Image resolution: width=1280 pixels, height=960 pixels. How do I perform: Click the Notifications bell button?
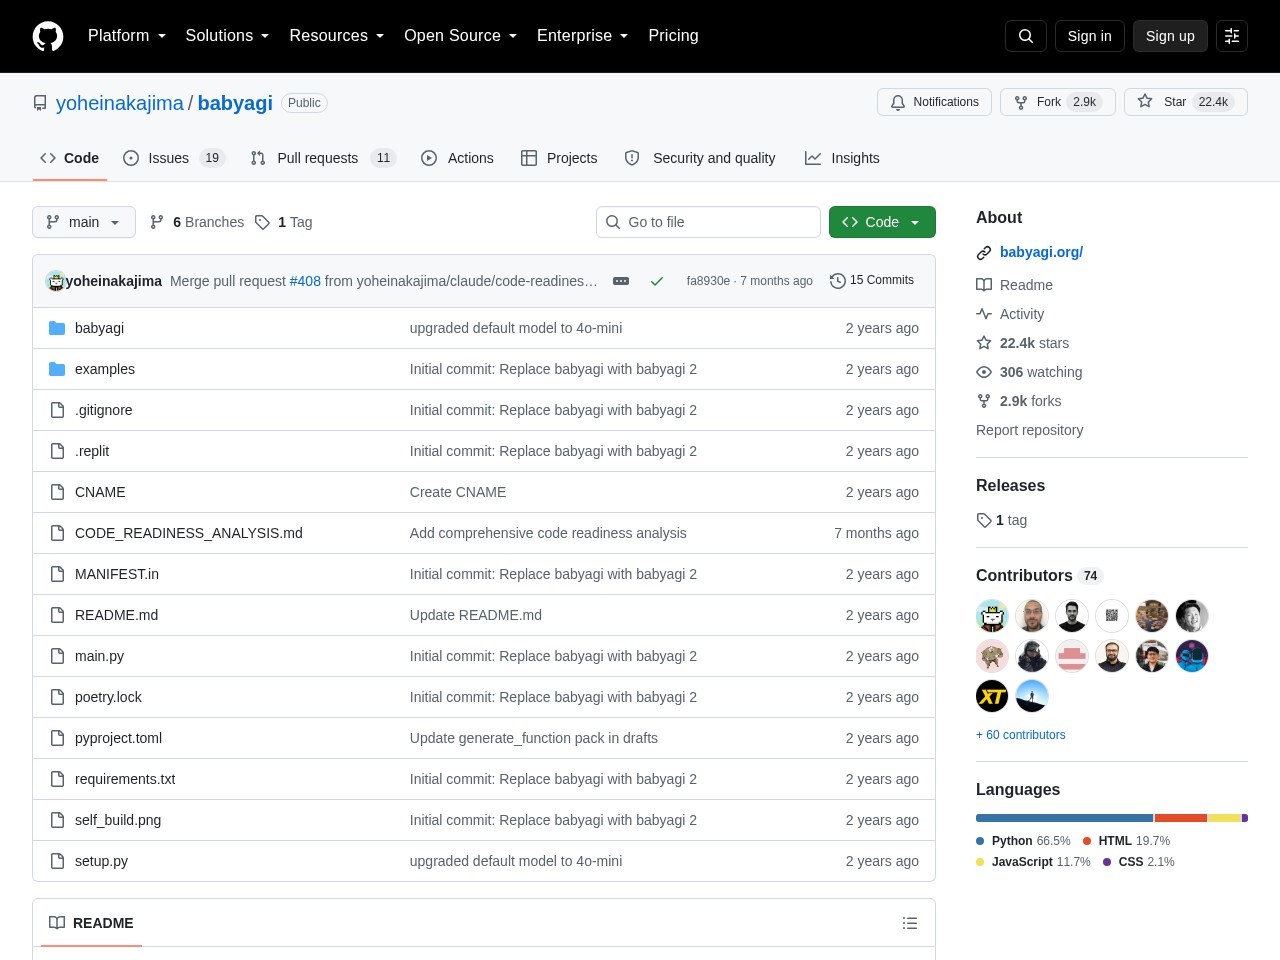coord(935,102)
